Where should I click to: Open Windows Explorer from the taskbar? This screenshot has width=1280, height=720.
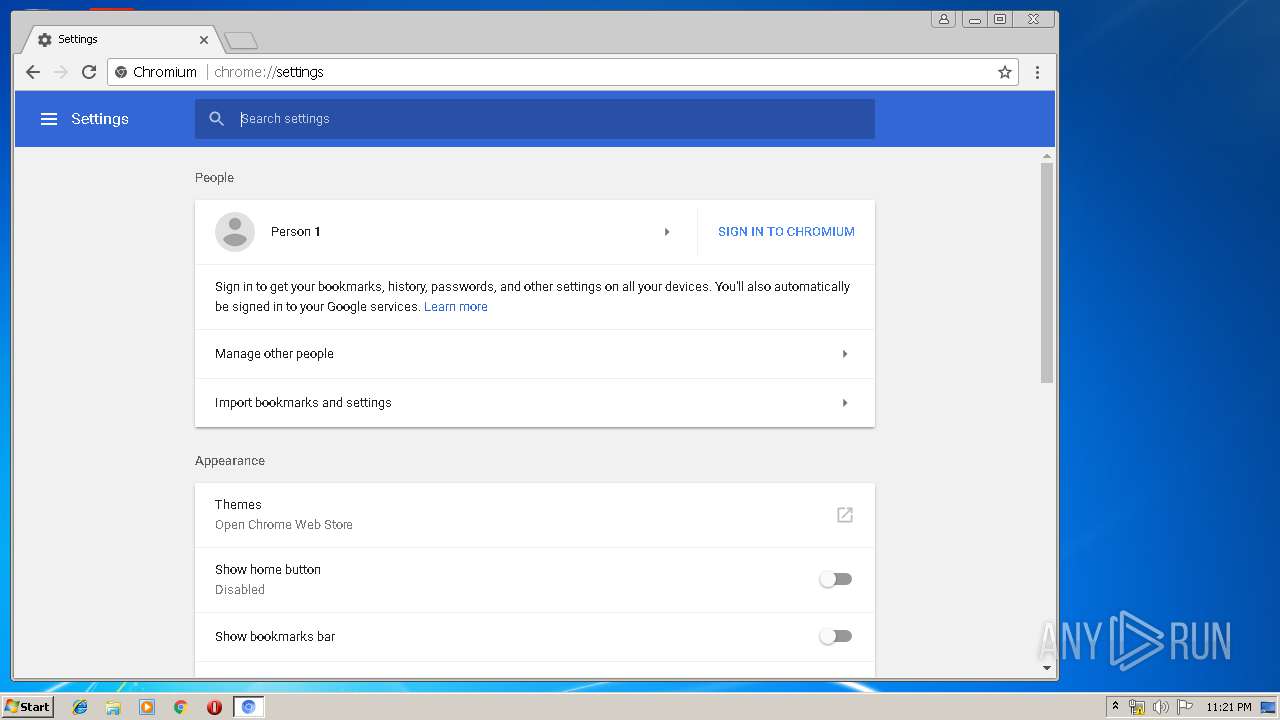[113, 707]
